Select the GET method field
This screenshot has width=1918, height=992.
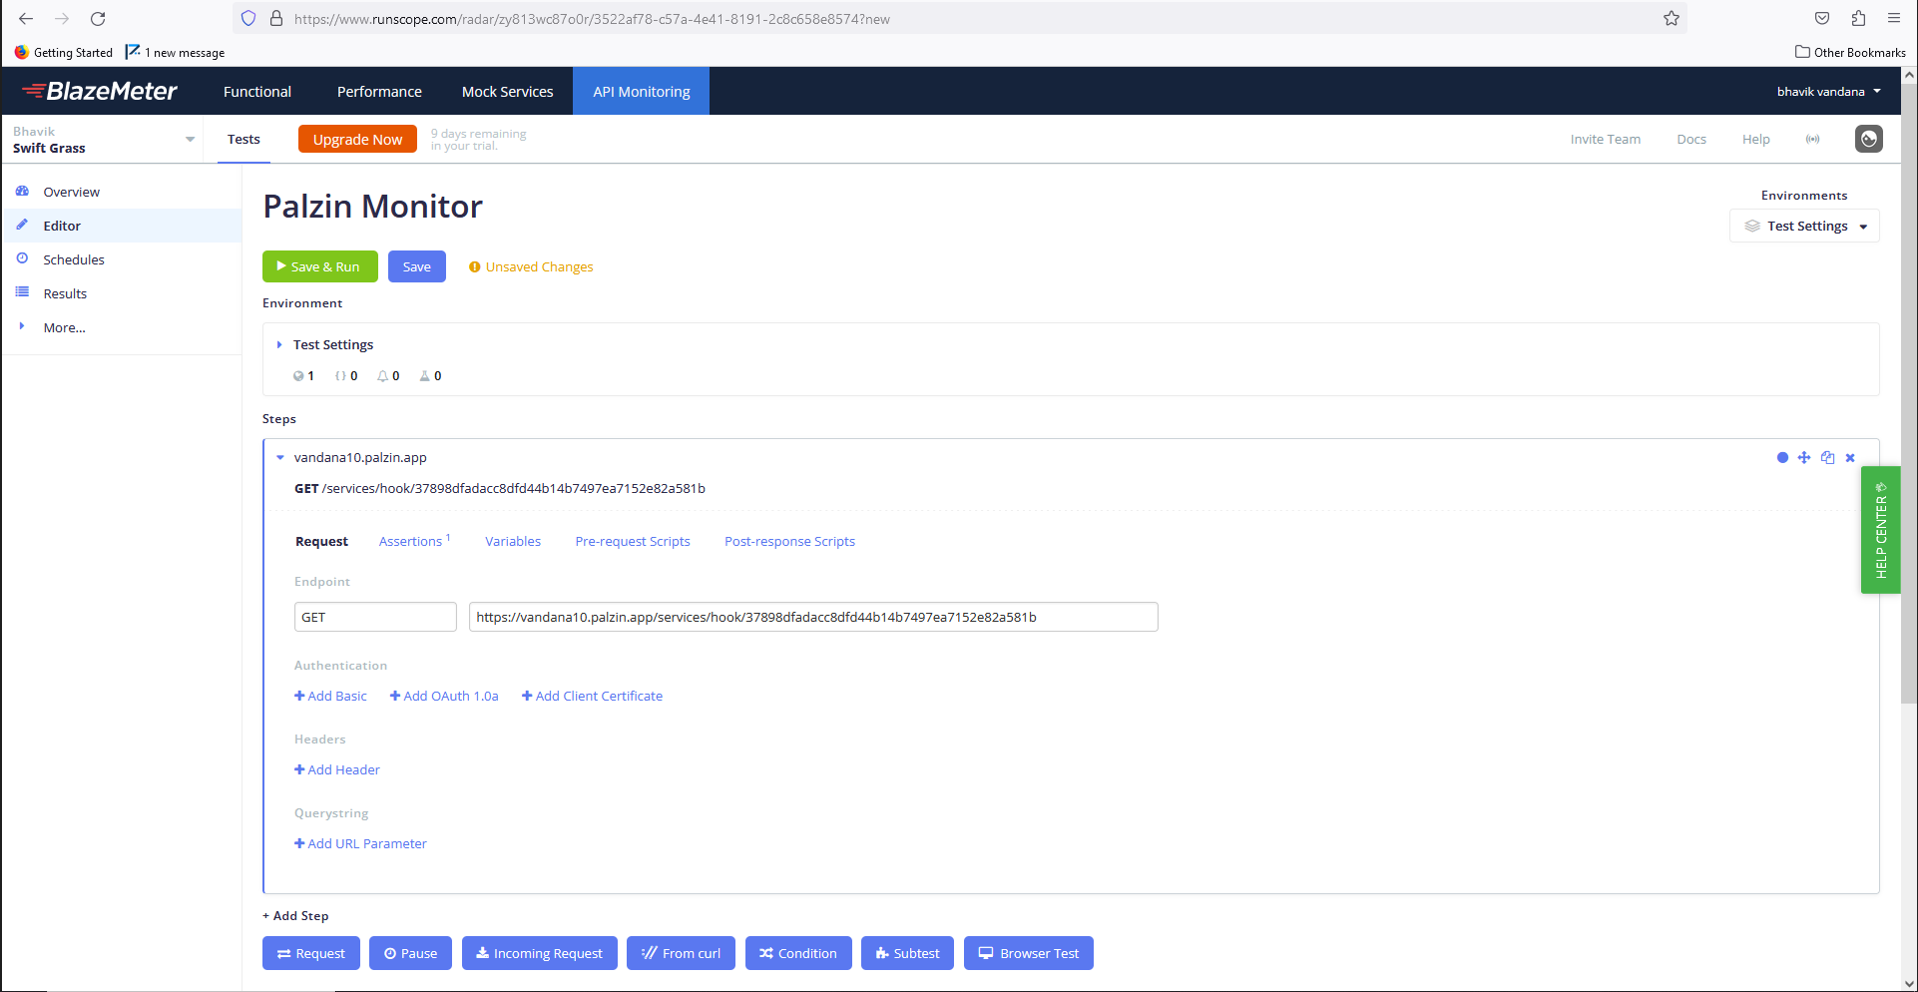tap(375, 617)
